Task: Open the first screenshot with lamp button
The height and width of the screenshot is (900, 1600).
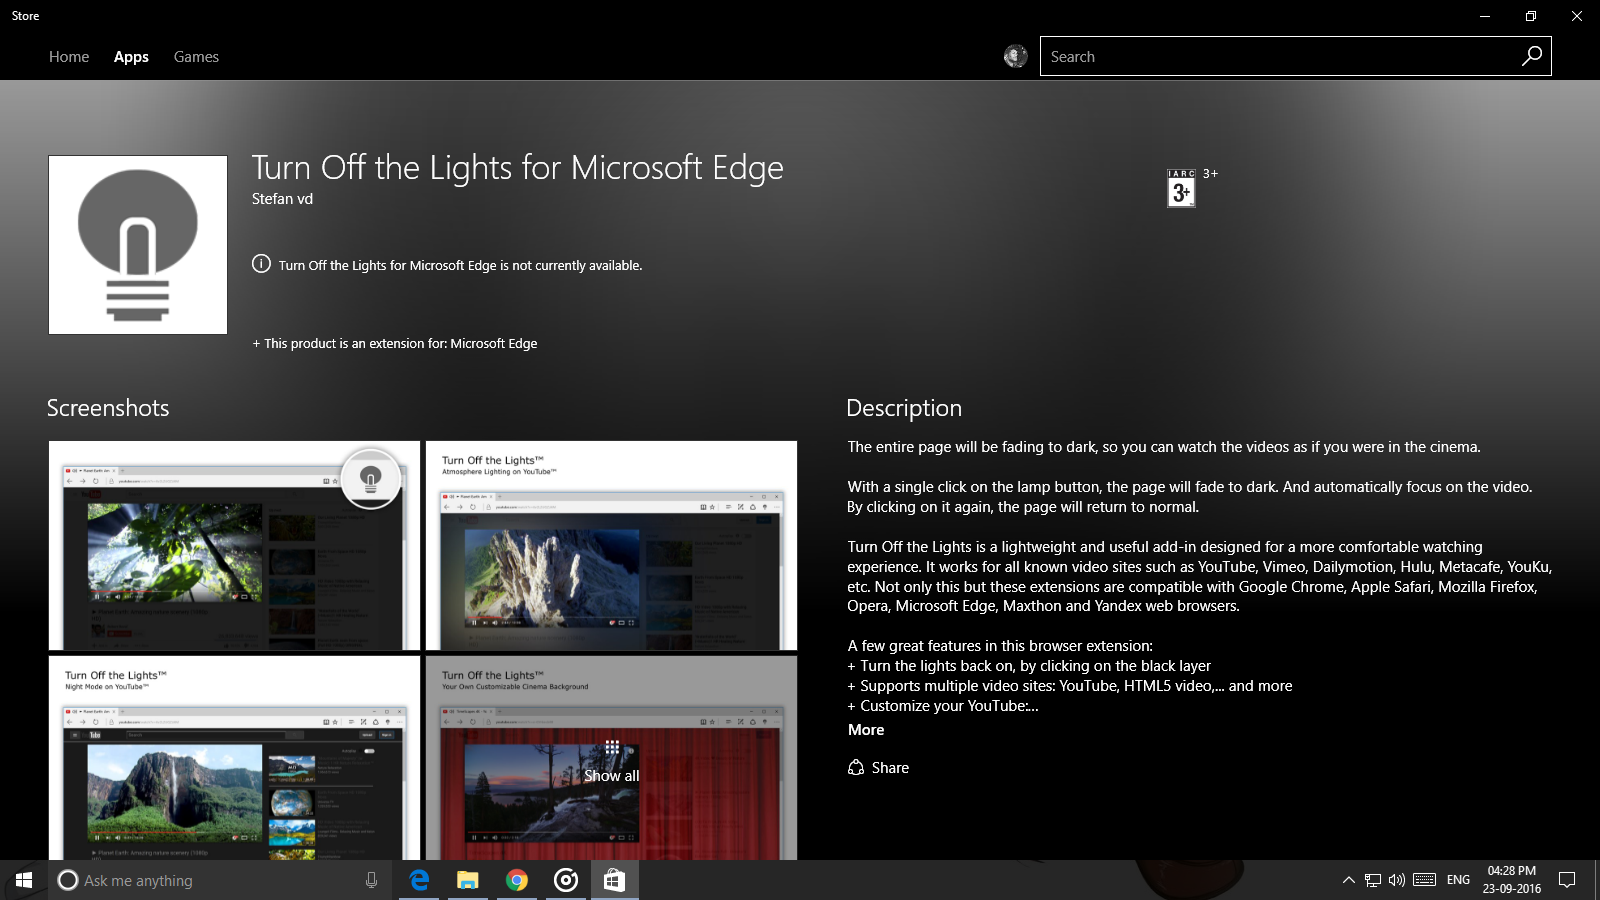Action: (234, 546)
